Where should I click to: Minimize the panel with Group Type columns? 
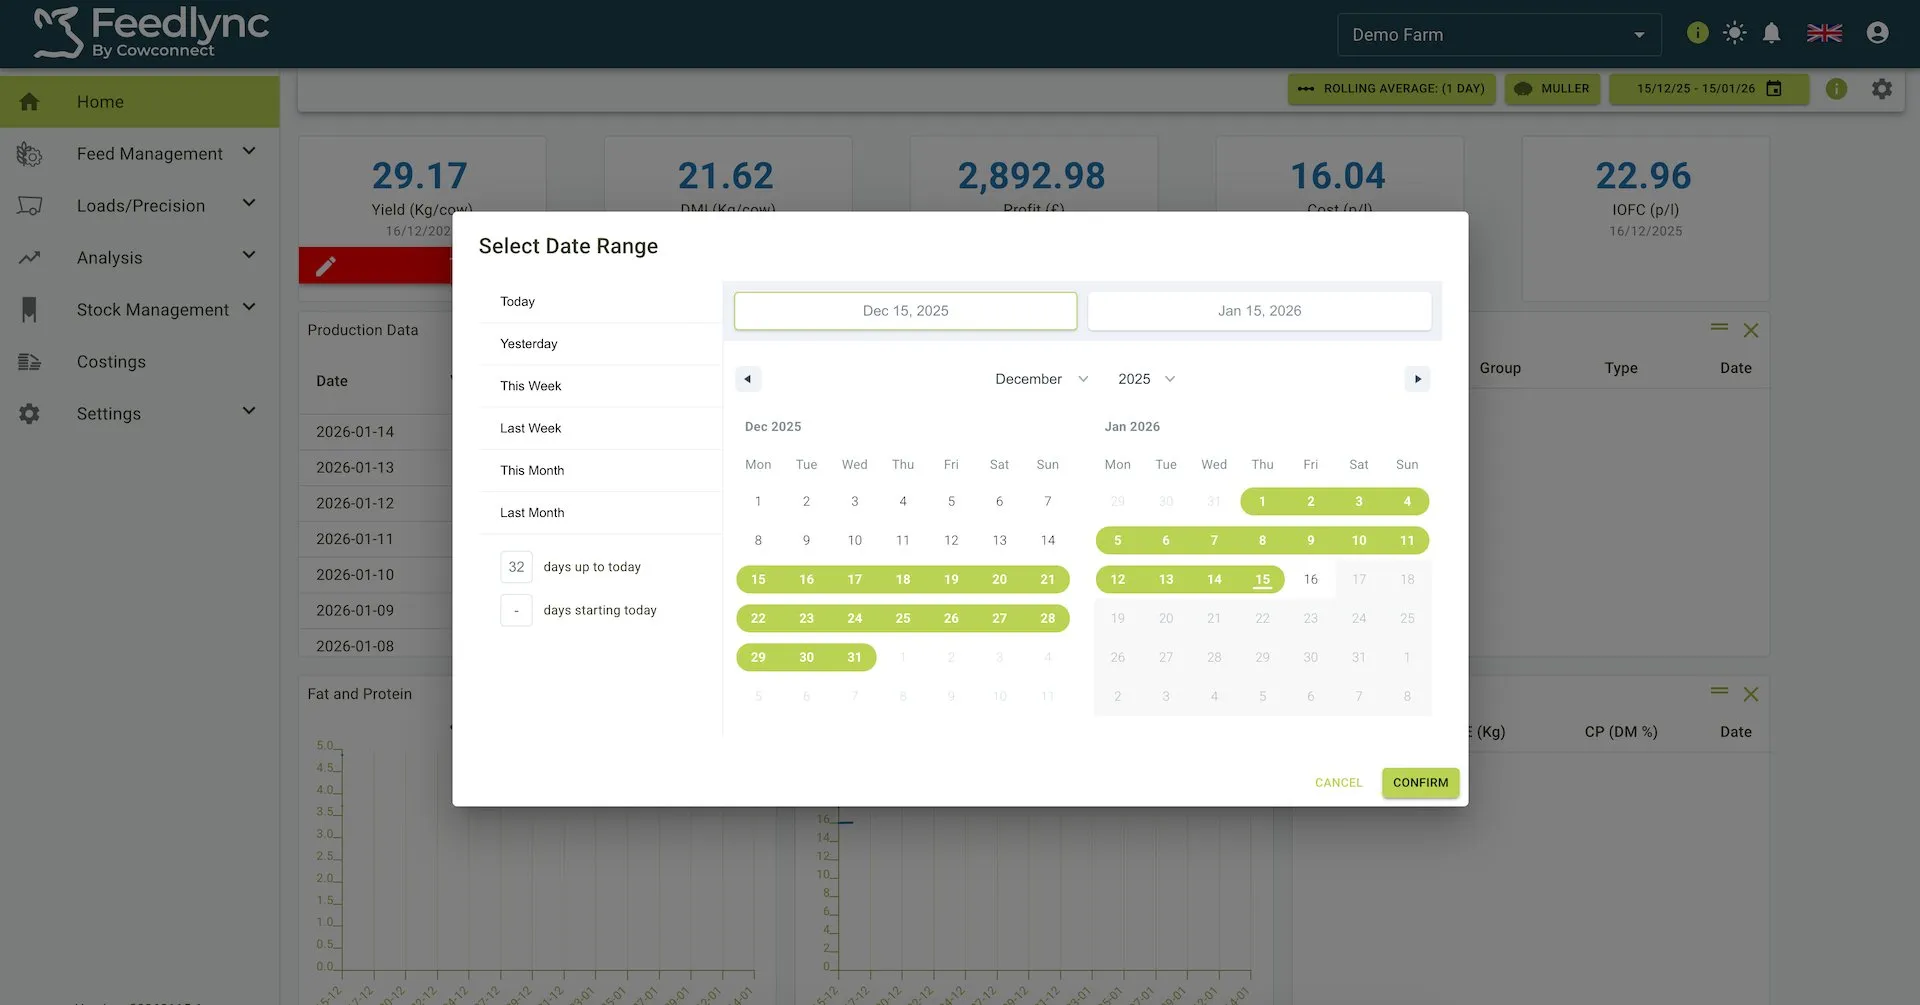point(1719,327)
